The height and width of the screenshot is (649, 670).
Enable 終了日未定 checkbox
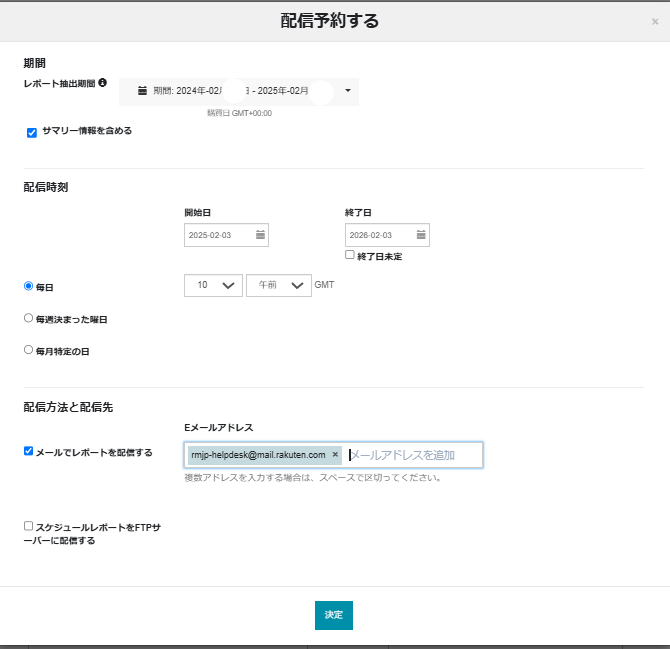(350, 255)
